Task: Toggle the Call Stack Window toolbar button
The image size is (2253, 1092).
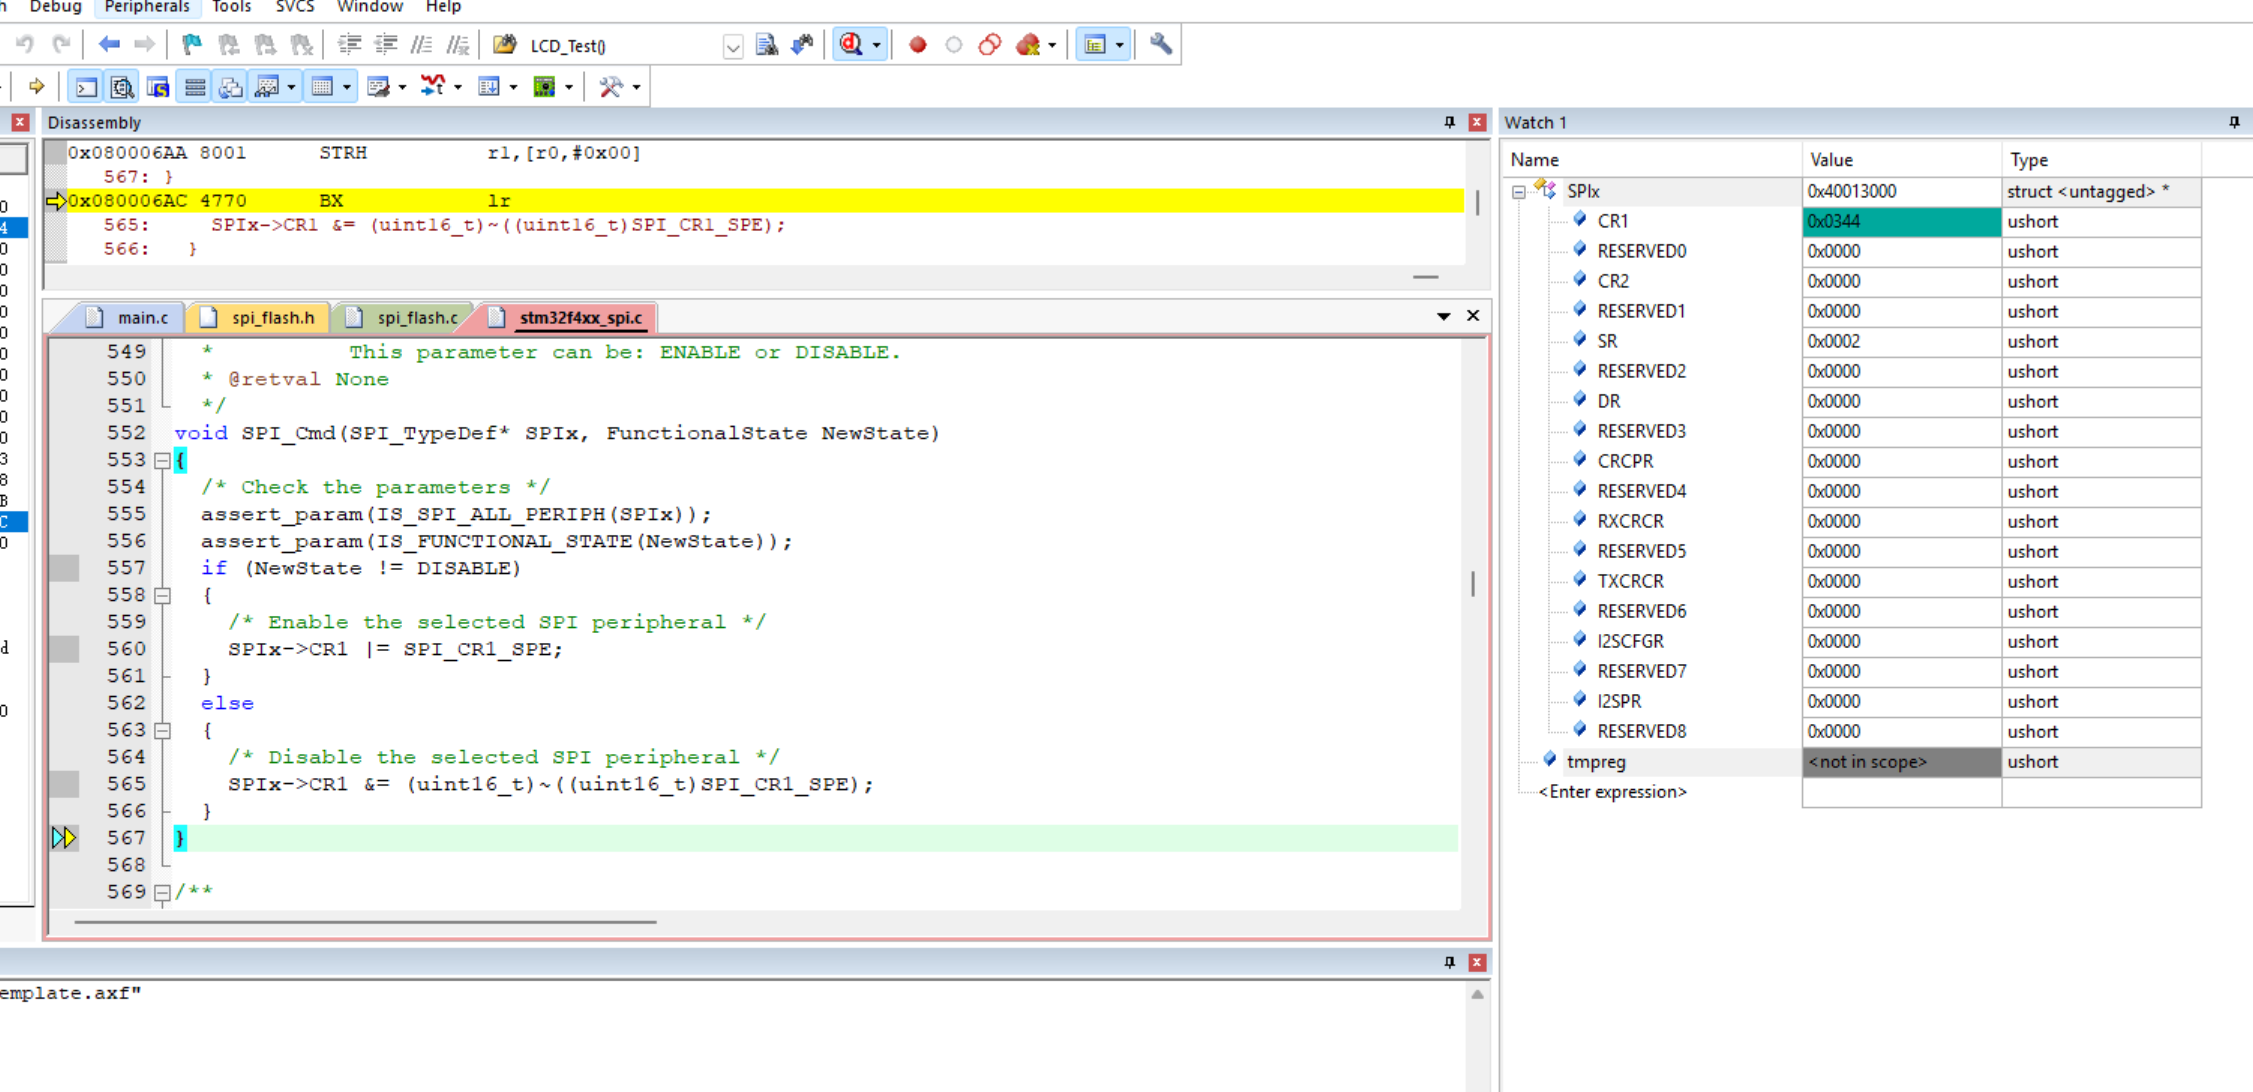Action: [x=231, y=88]
